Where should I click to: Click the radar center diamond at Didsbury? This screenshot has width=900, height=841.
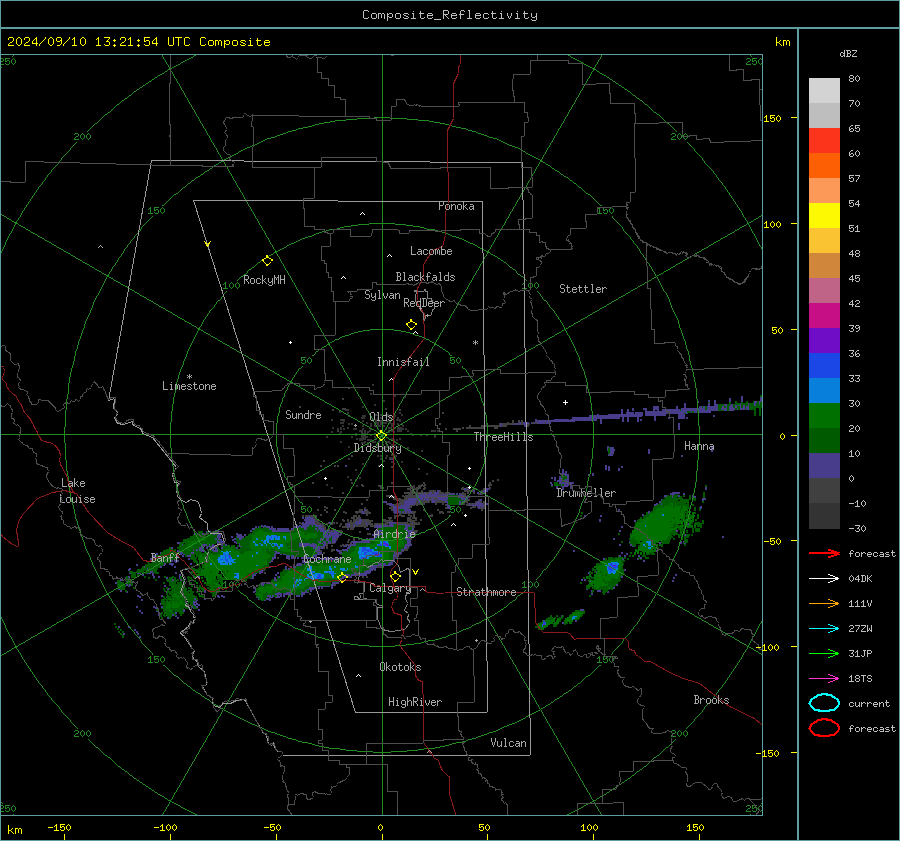[381, 436]
